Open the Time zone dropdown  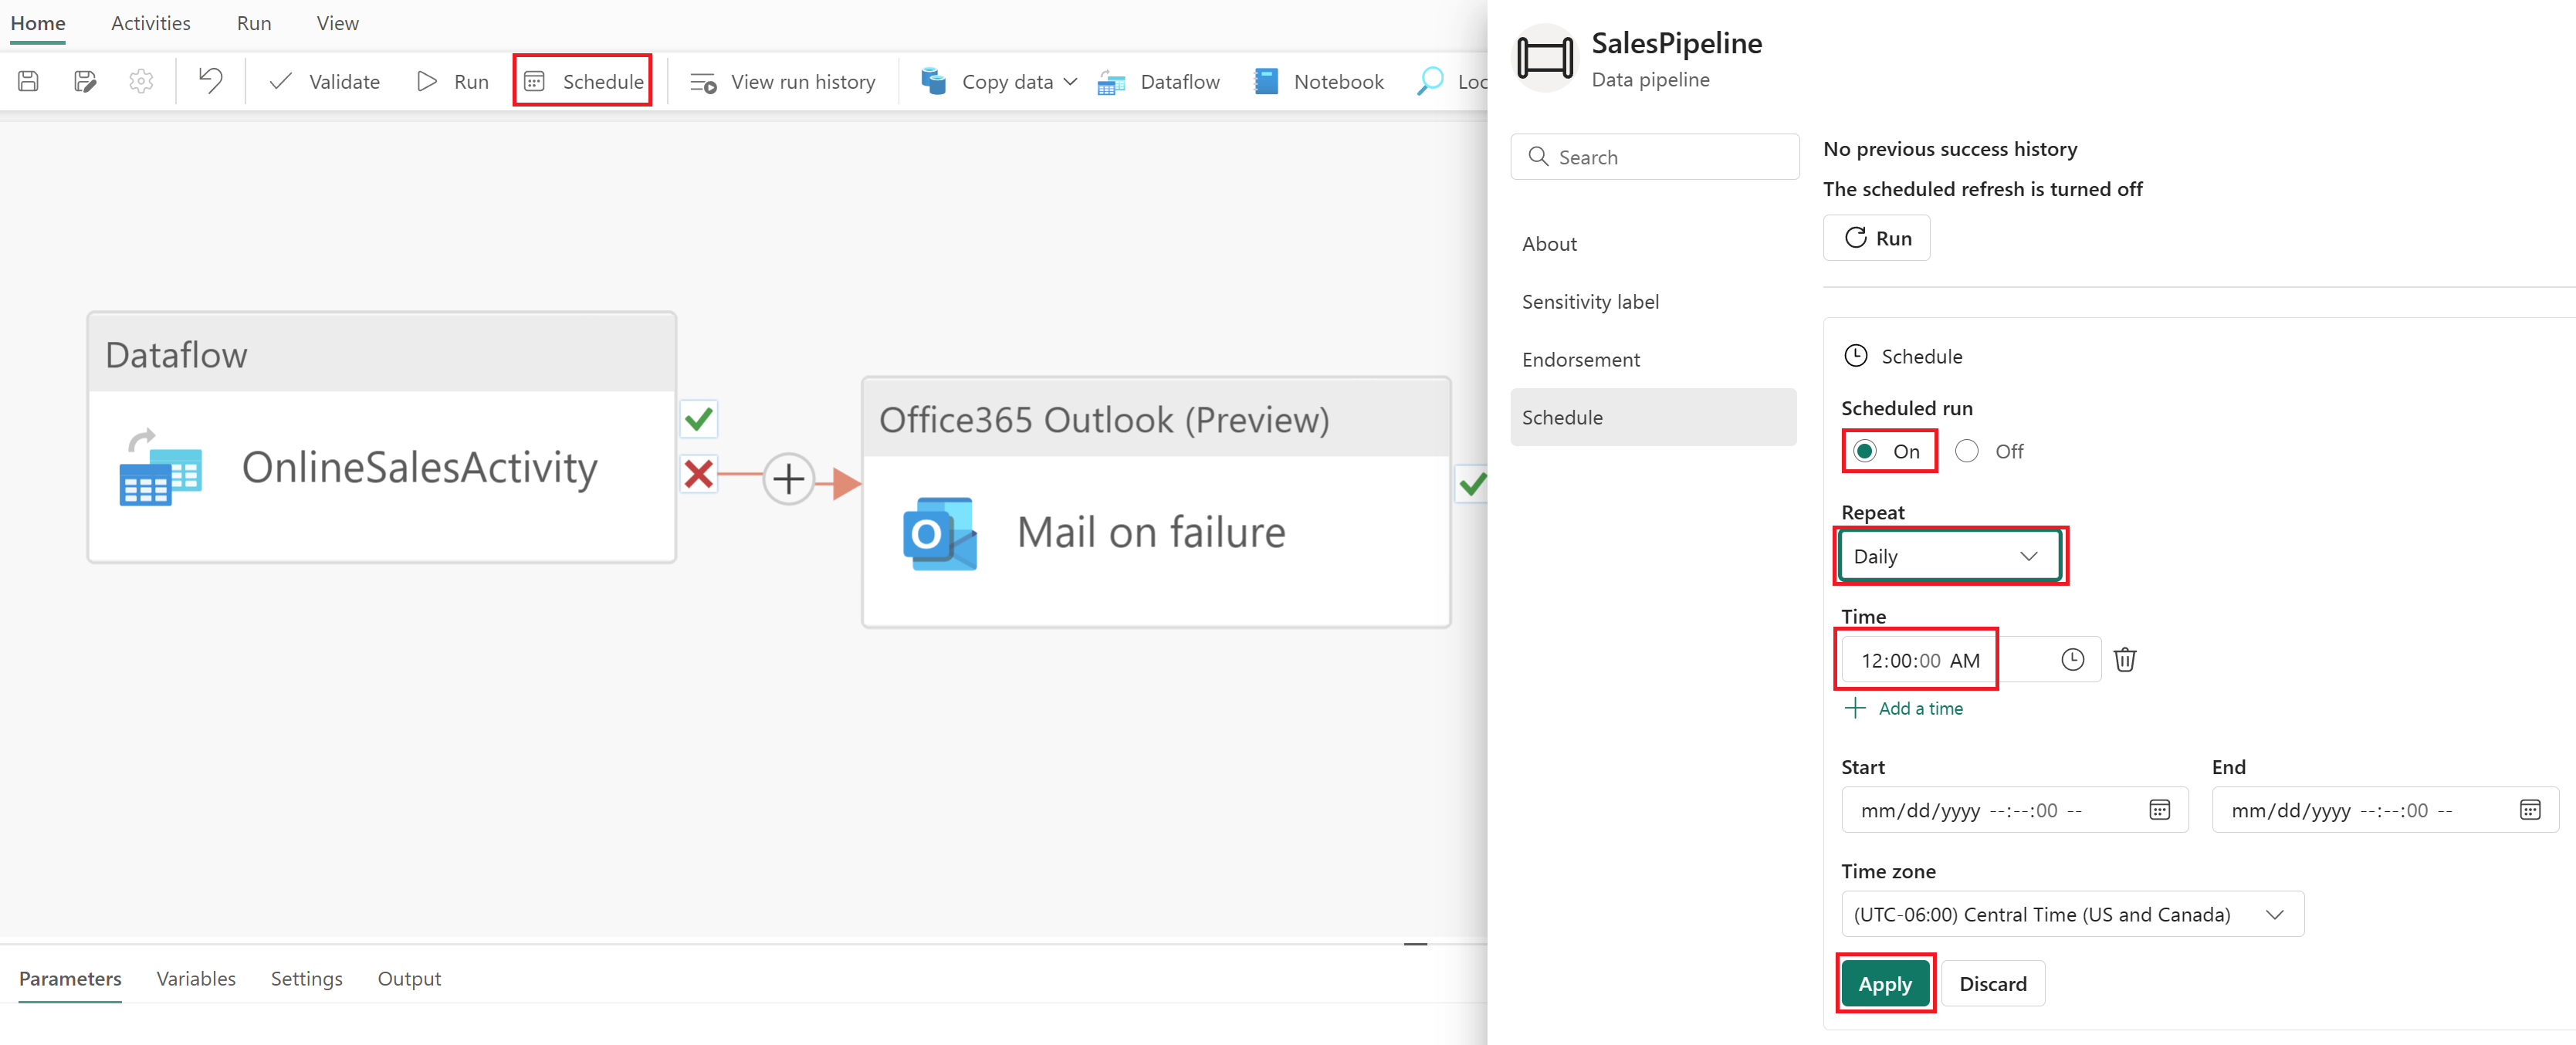pyautogui.click(x=2071, y=914)
